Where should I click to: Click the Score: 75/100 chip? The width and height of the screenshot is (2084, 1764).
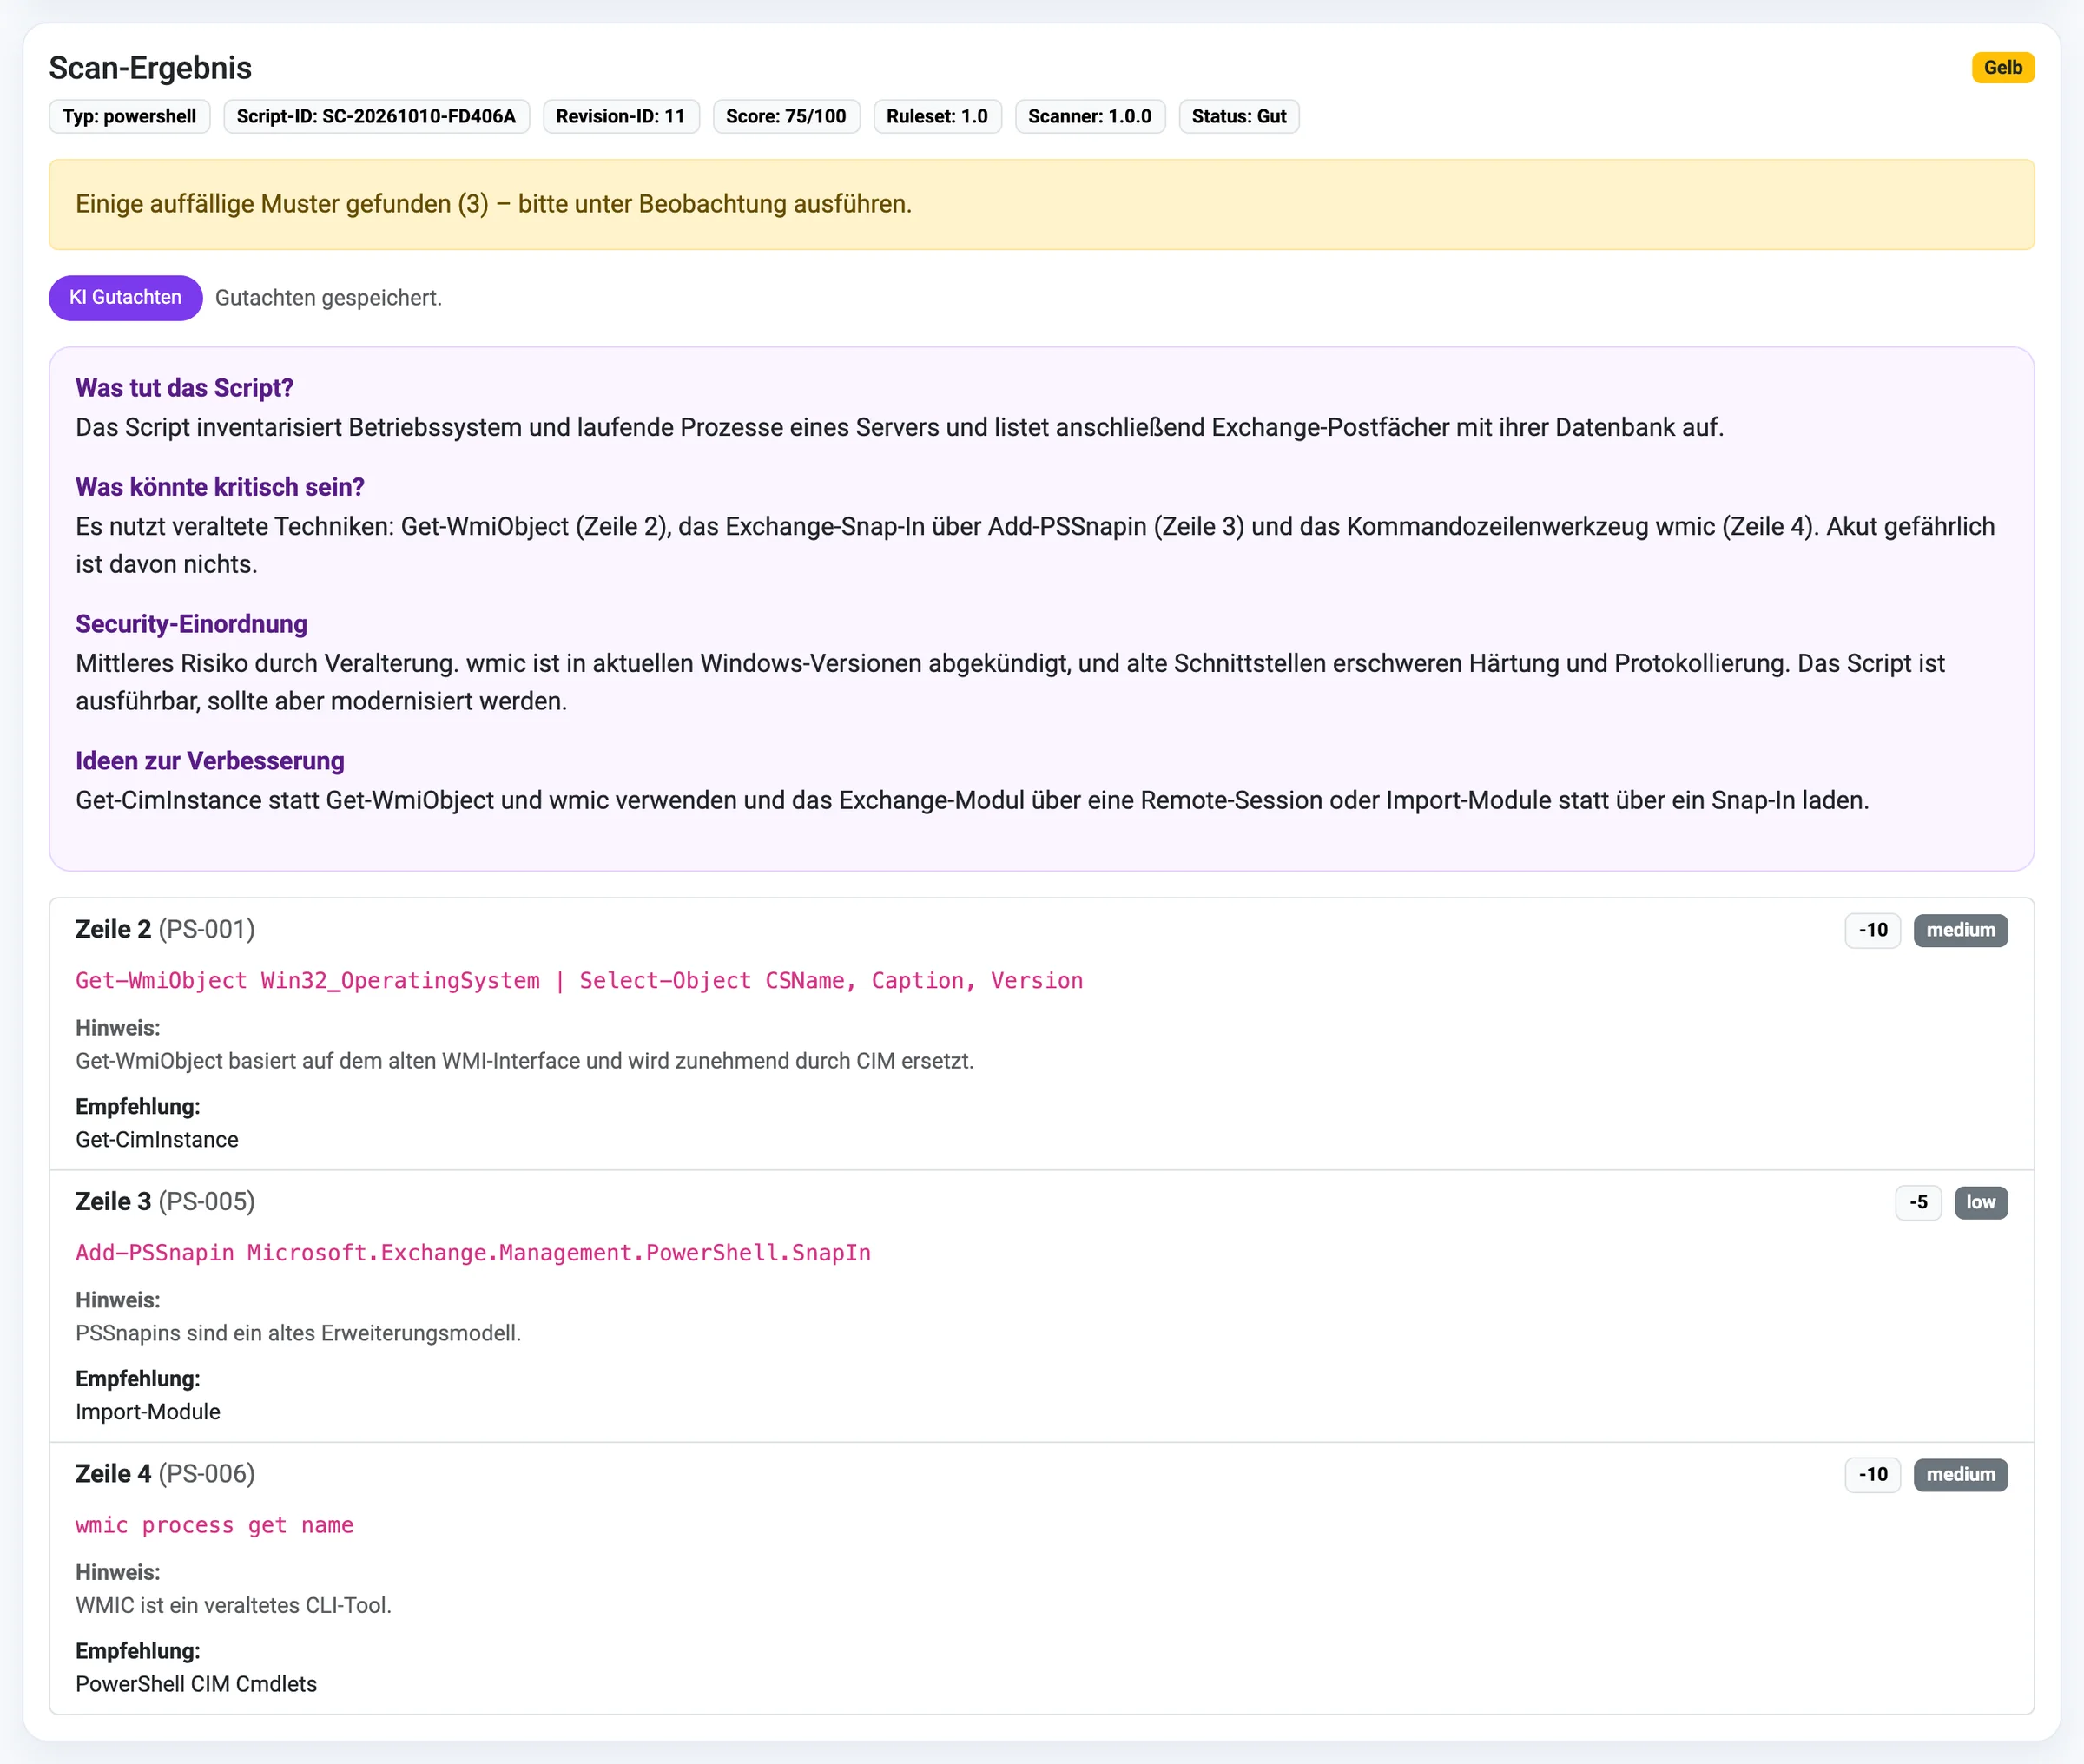click(786, 117)
